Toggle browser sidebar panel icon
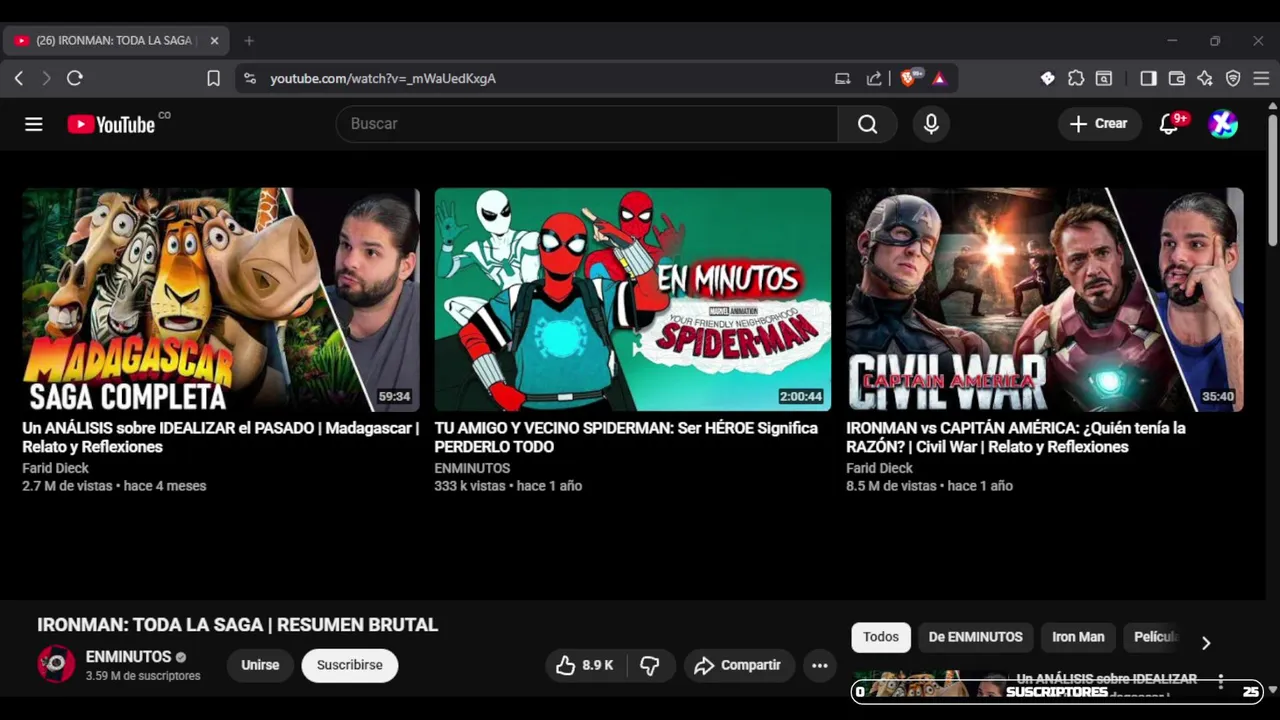The image size is (1280, 720). [x=1148, y=78]
